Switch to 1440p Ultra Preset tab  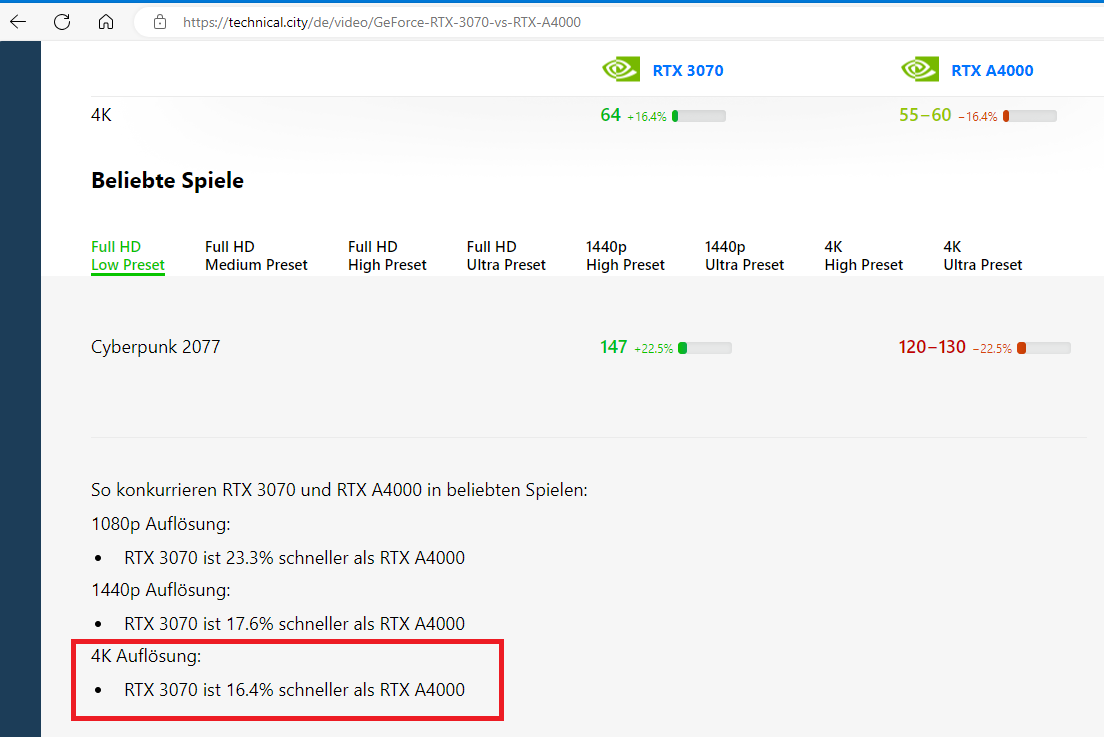[744, 256]
